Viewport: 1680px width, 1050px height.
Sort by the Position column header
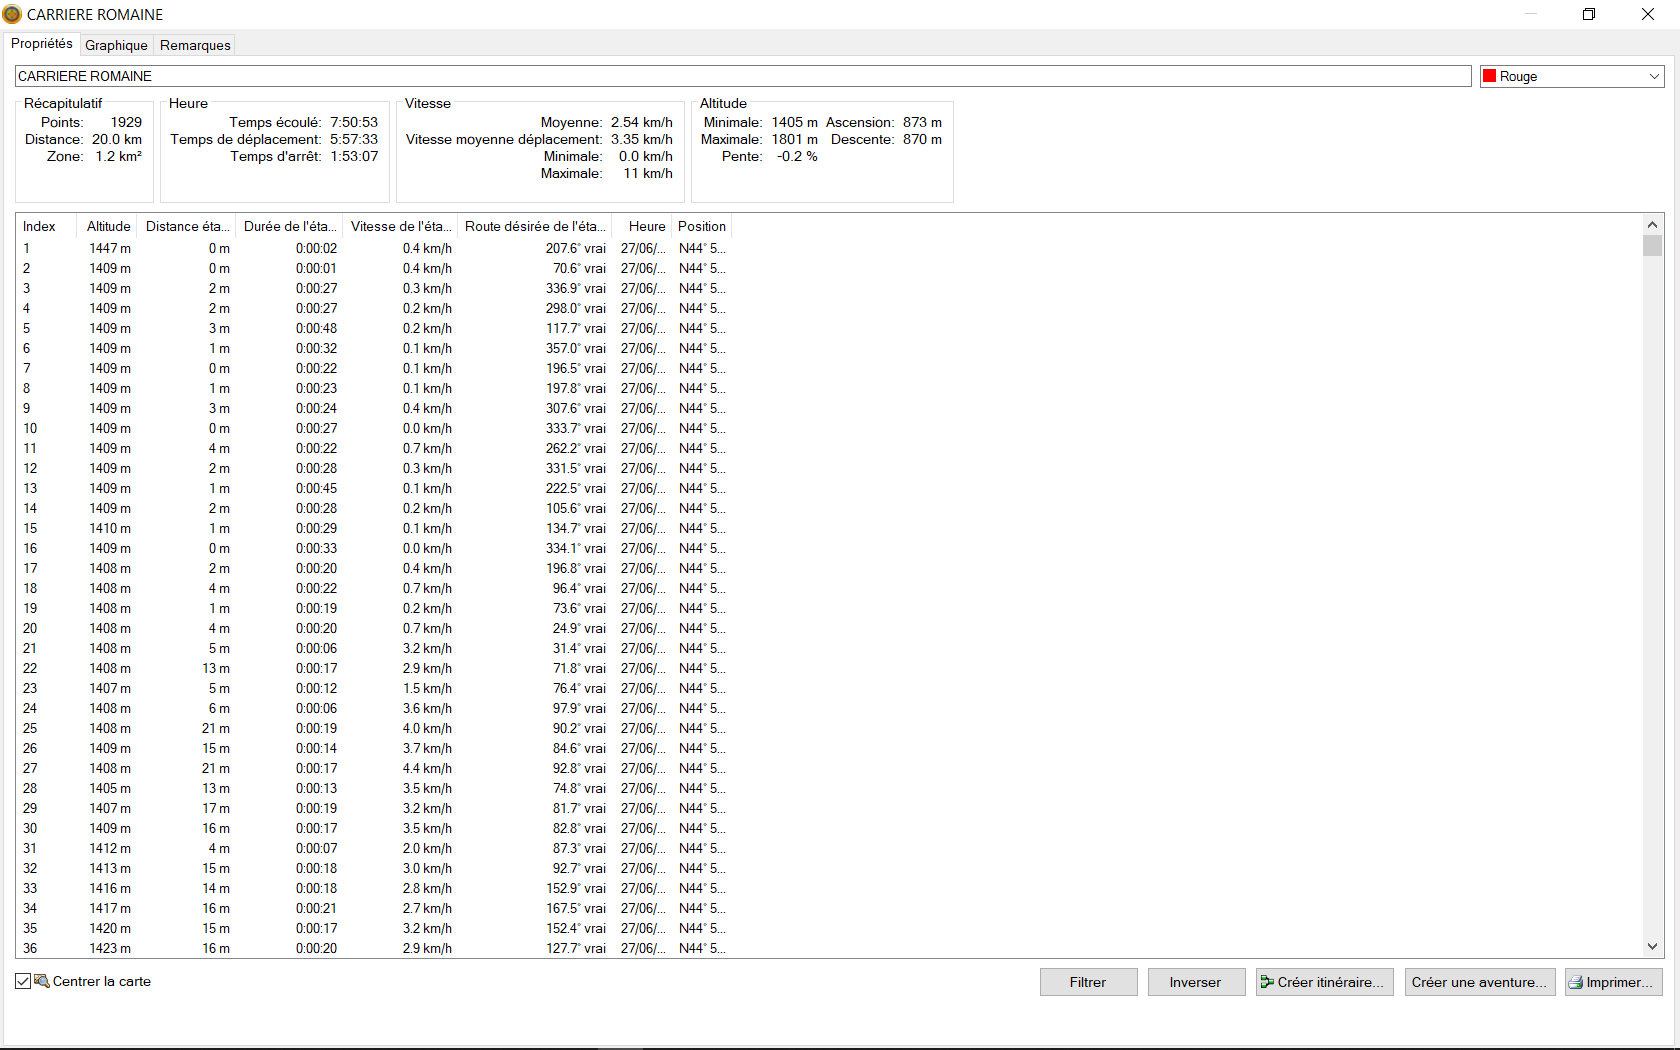(702, 226)
